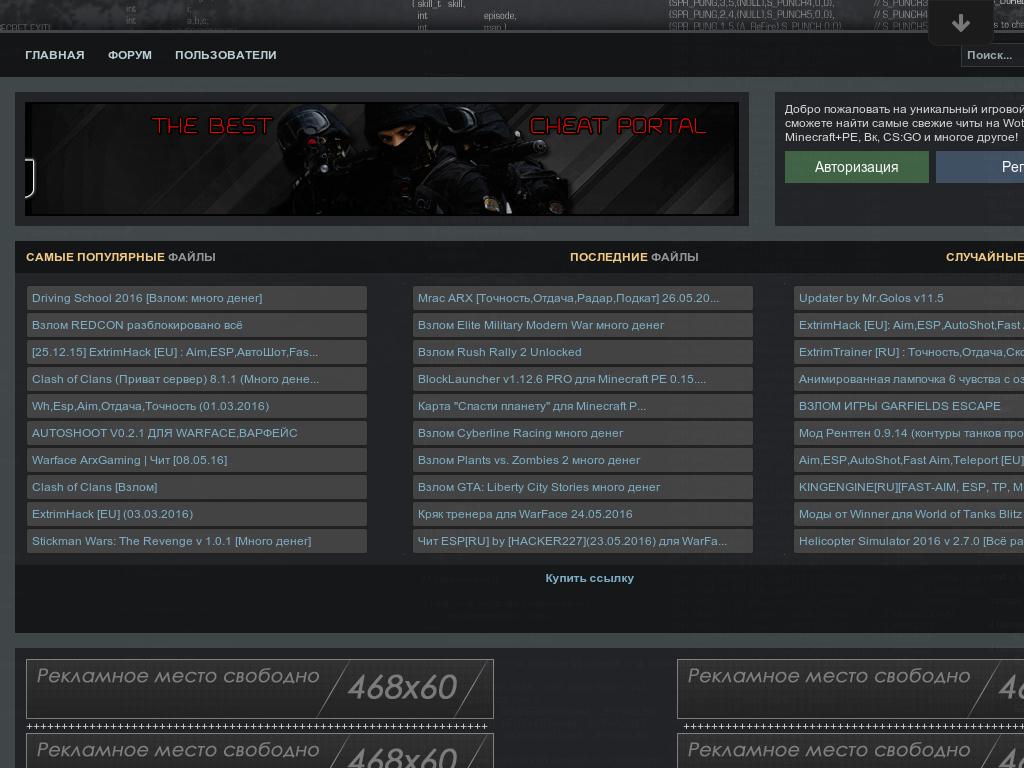The image size is (1024, 768).
Task: Open the ФОРУМ menu item
Action: (x=130, y=55)
